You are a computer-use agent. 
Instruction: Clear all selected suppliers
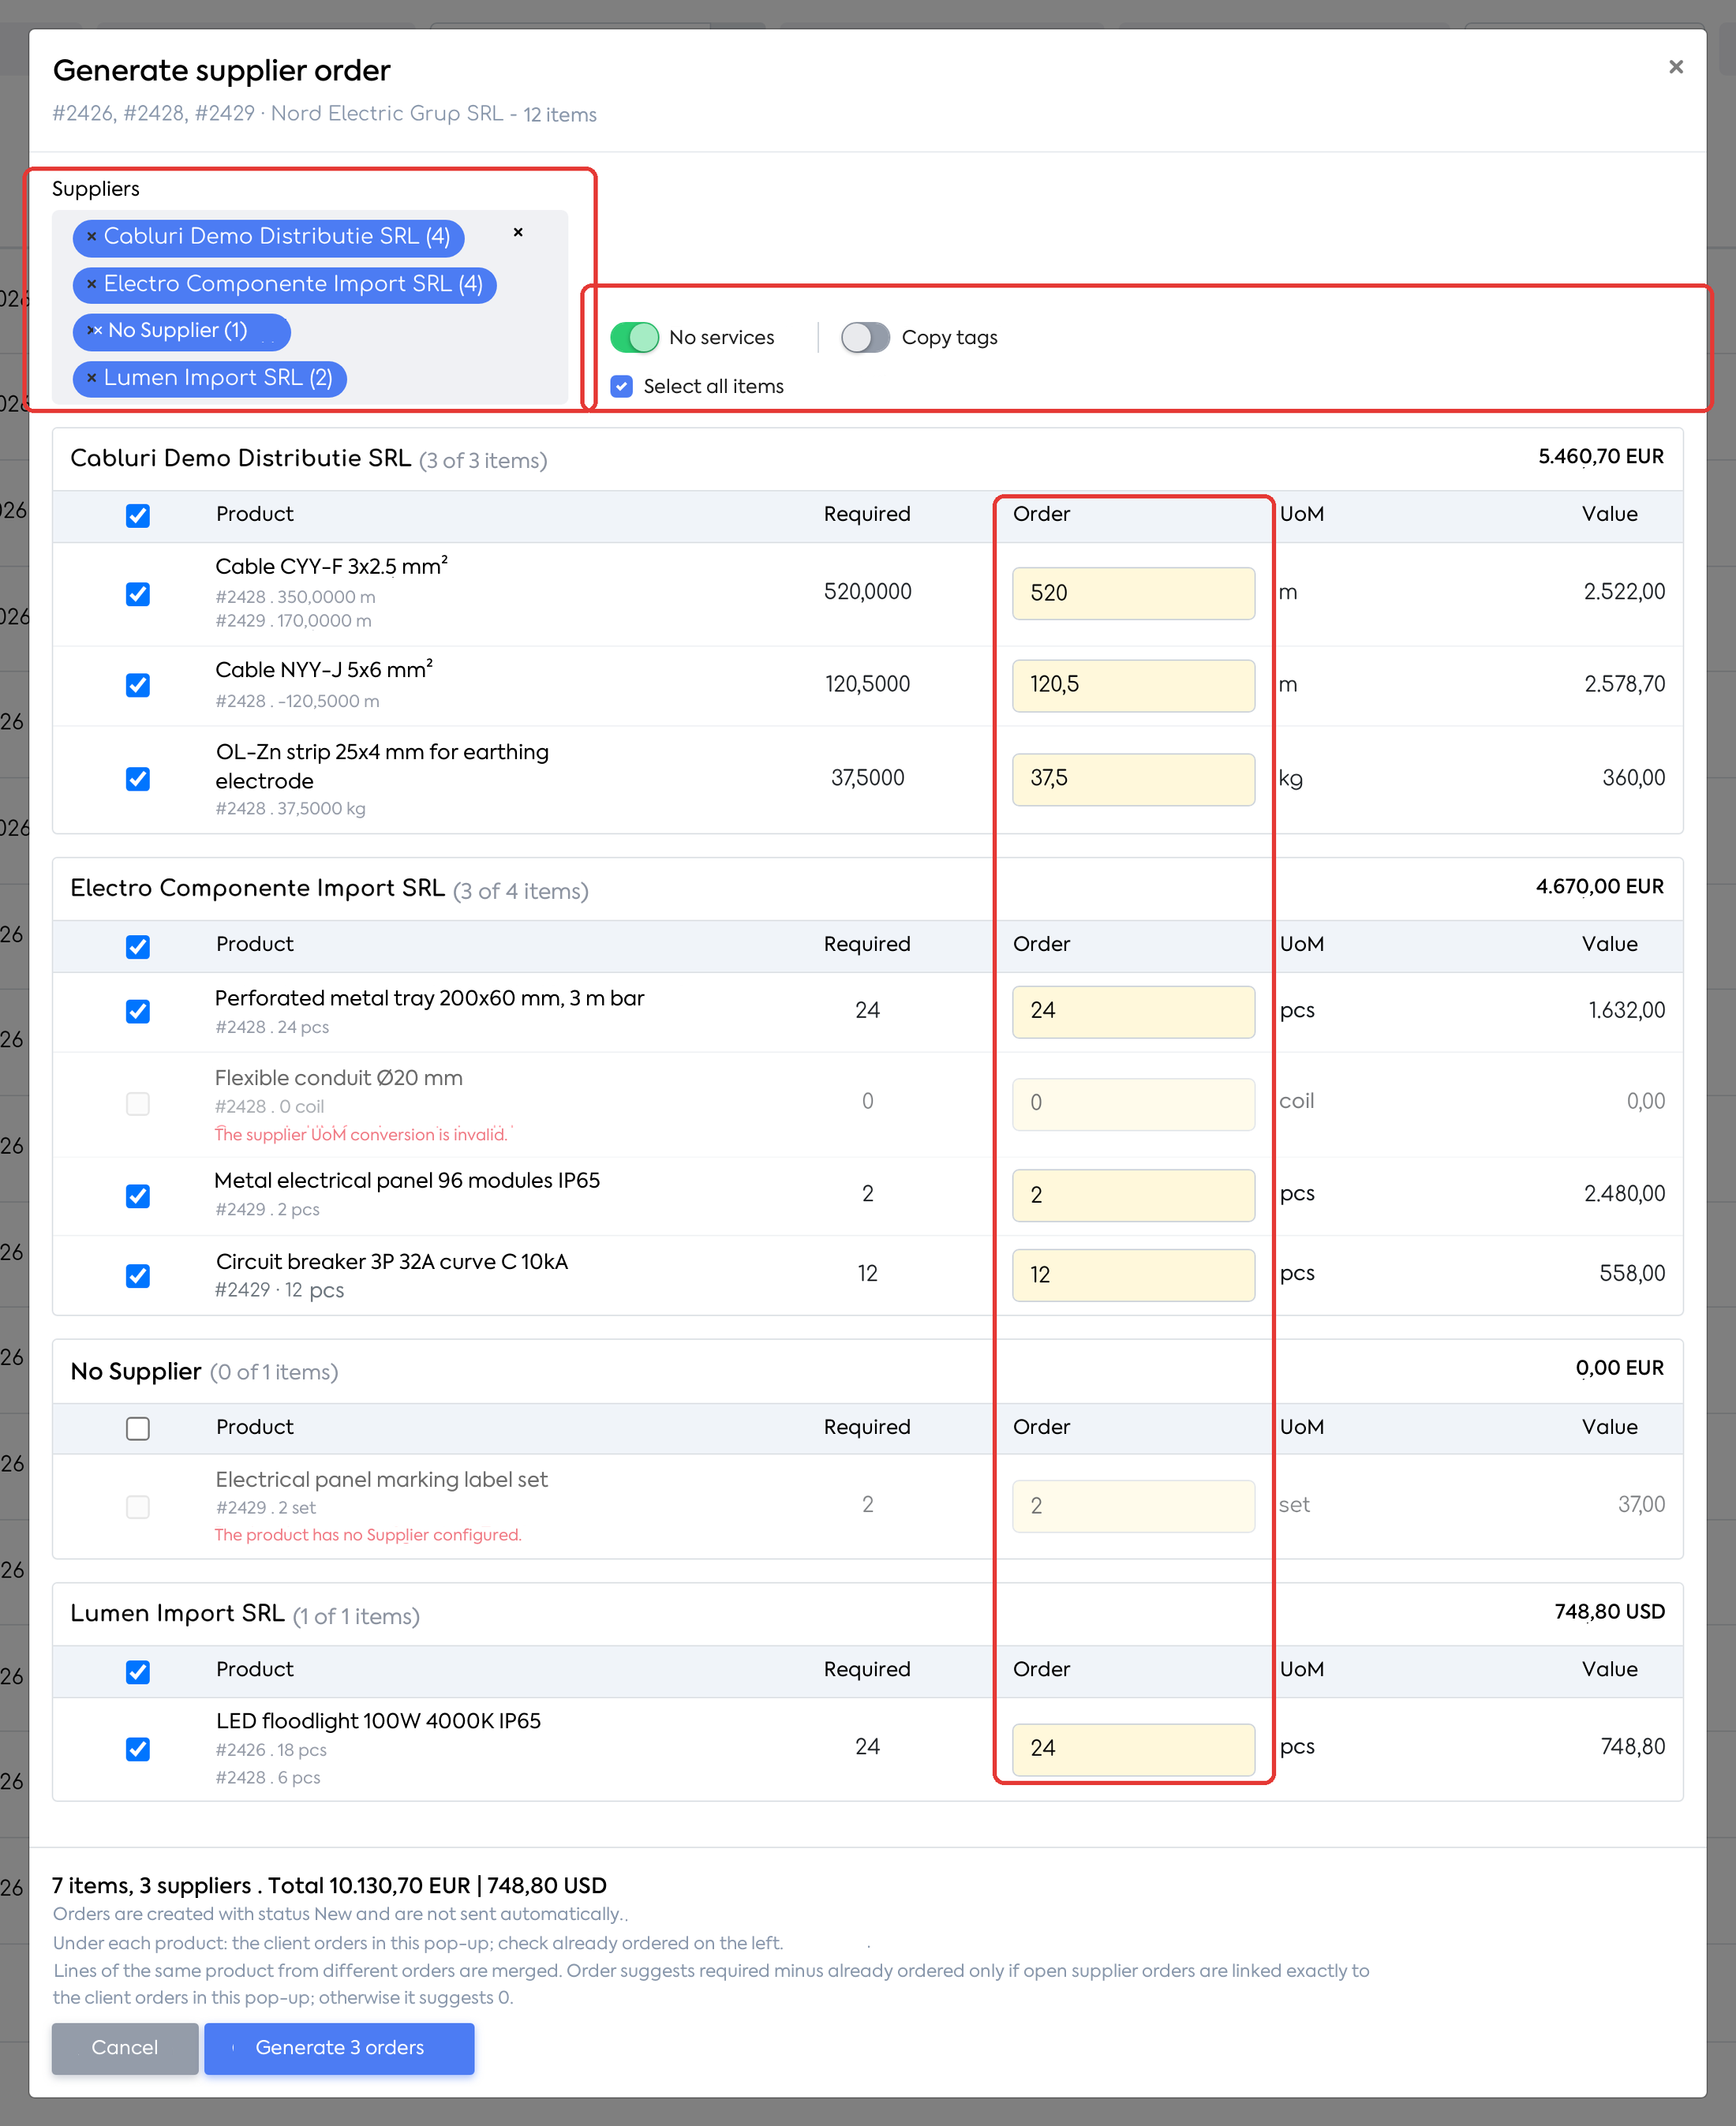click(518, 232)
